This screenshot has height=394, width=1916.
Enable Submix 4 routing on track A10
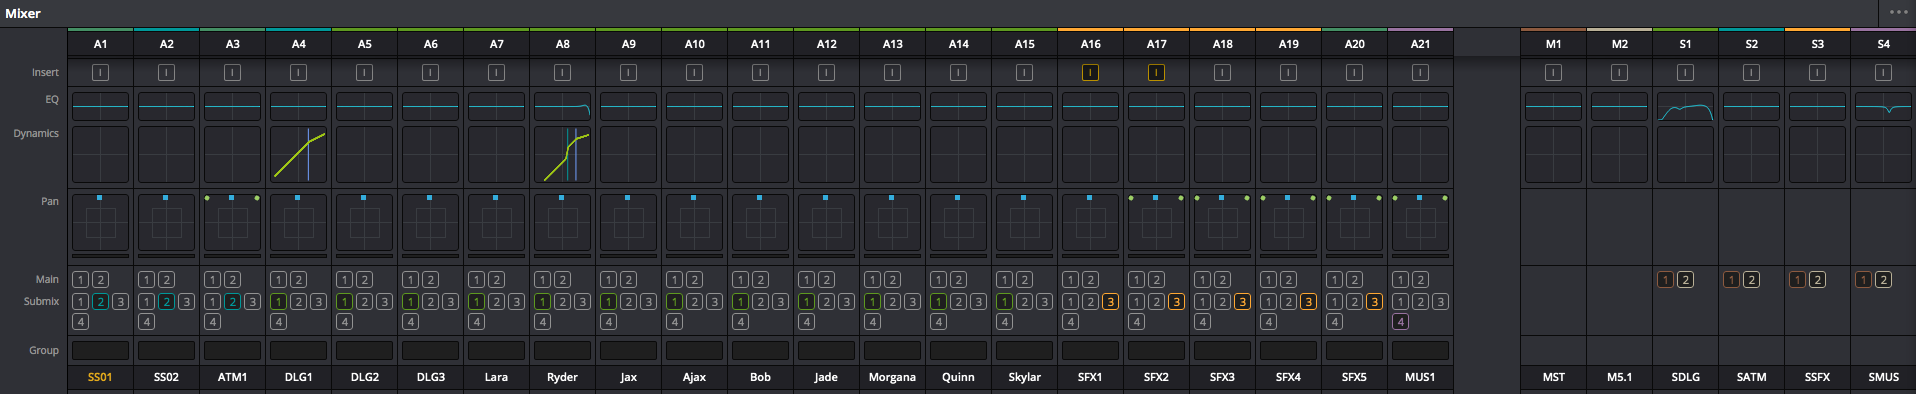pos(675,322)
